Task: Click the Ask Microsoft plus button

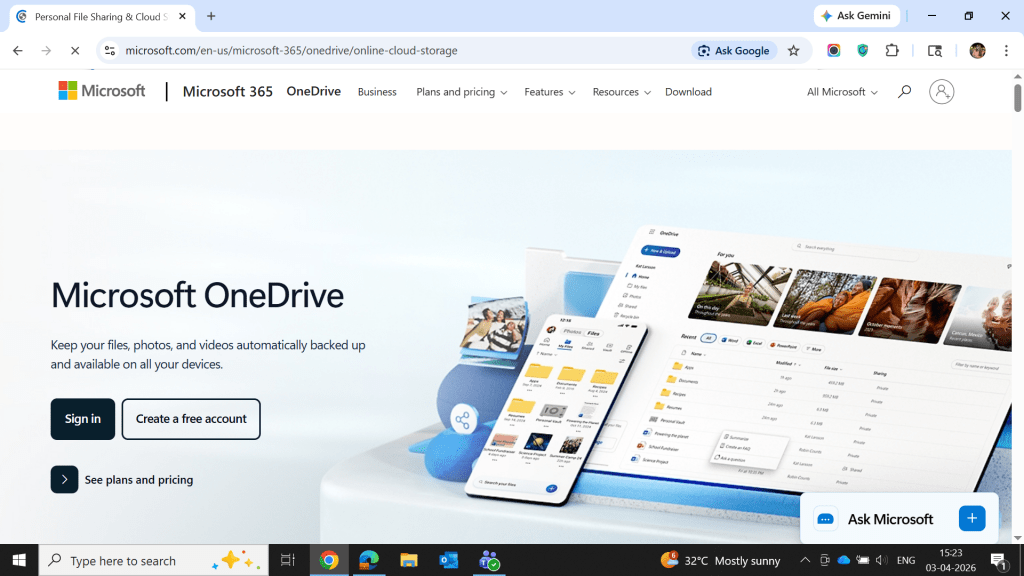Action: tap(971, 518)
